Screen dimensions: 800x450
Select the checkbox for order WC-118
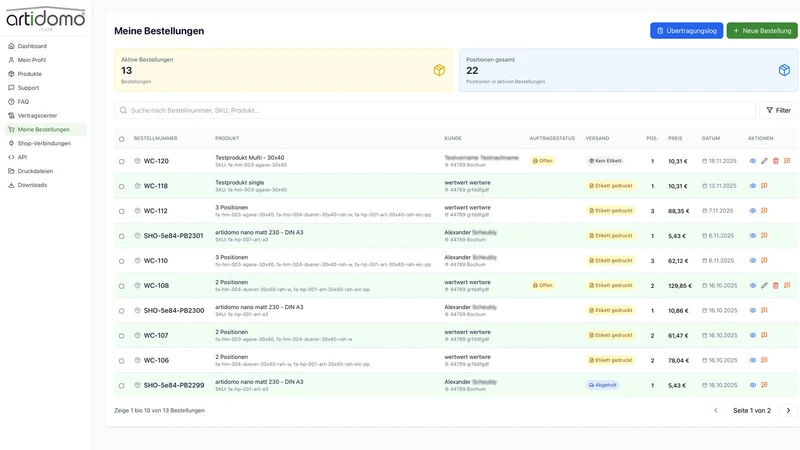[x=121, y=186]
